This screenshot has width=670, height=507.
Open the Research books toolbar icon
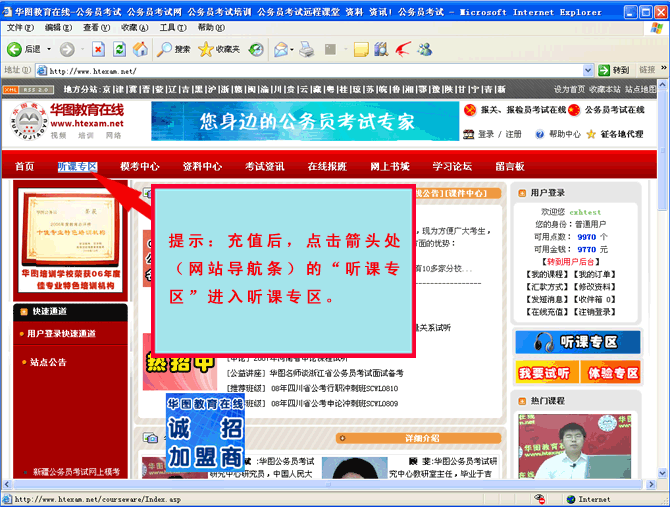click(x=381, y=50)
